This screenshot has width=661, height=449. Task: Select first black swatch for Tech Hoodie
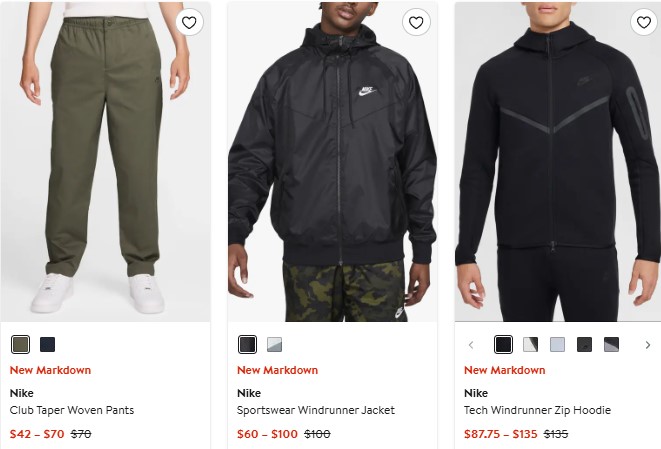click(x=504, y=345)
